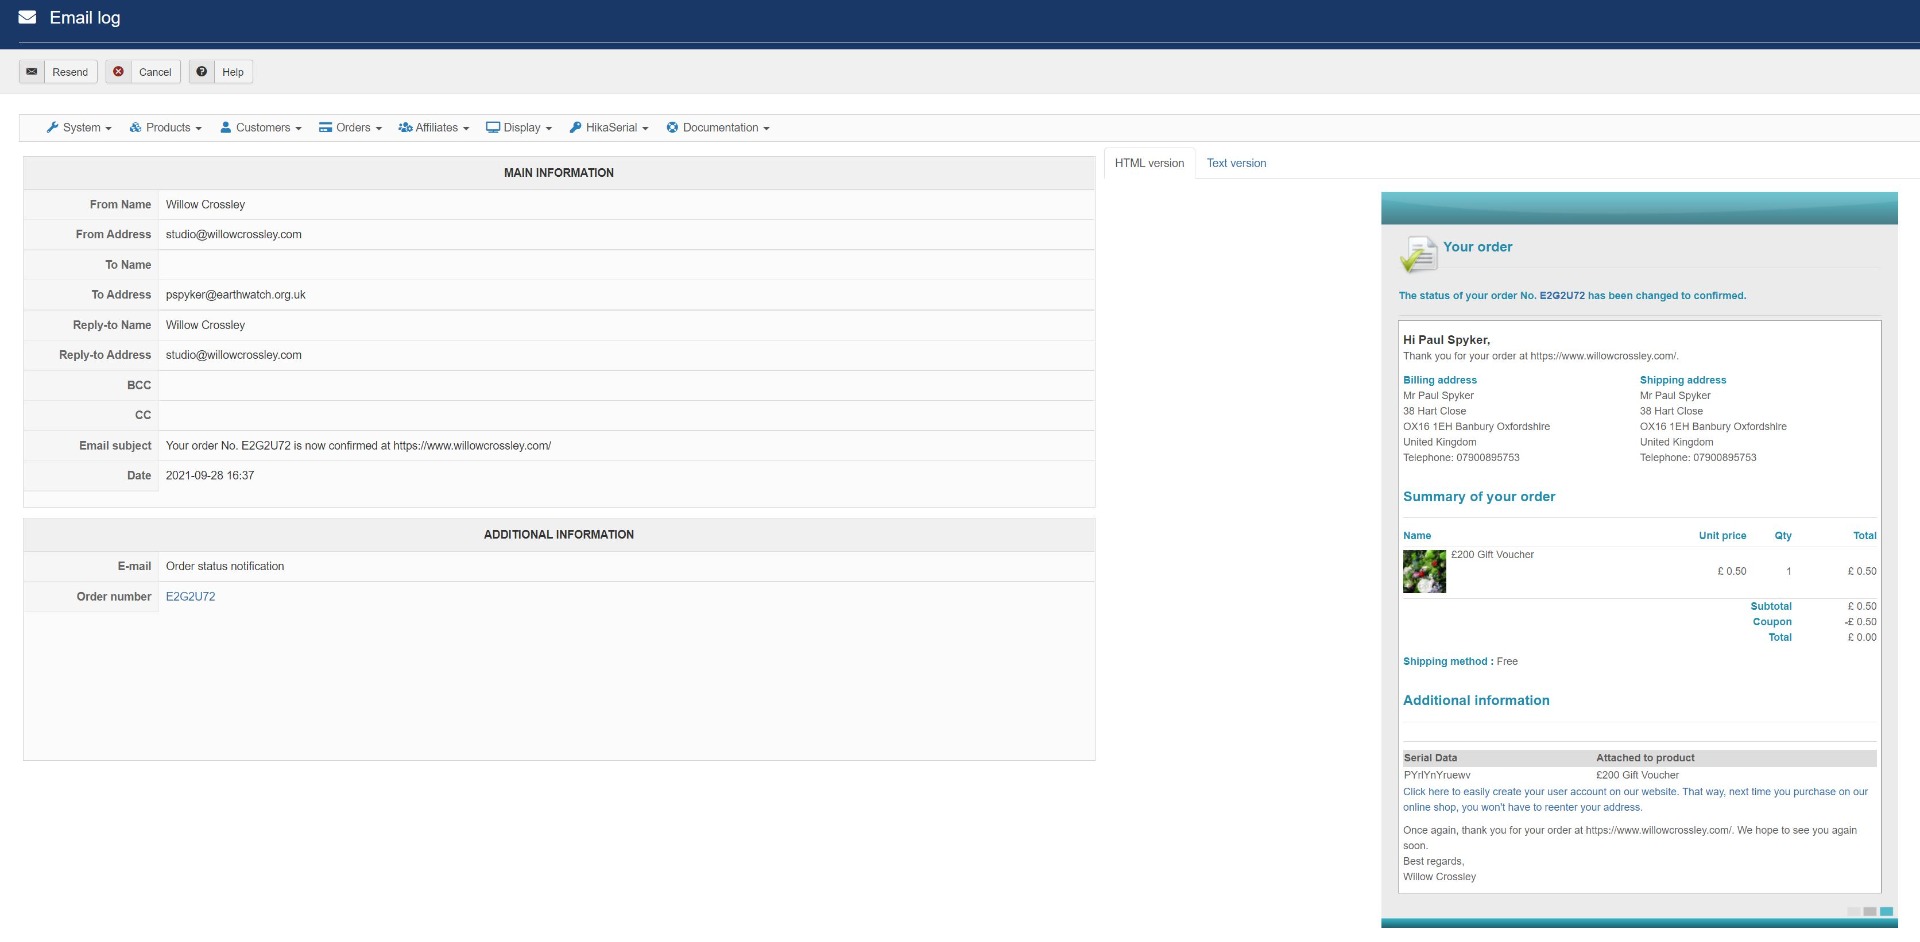Open the Help page

tap(221, 72)
